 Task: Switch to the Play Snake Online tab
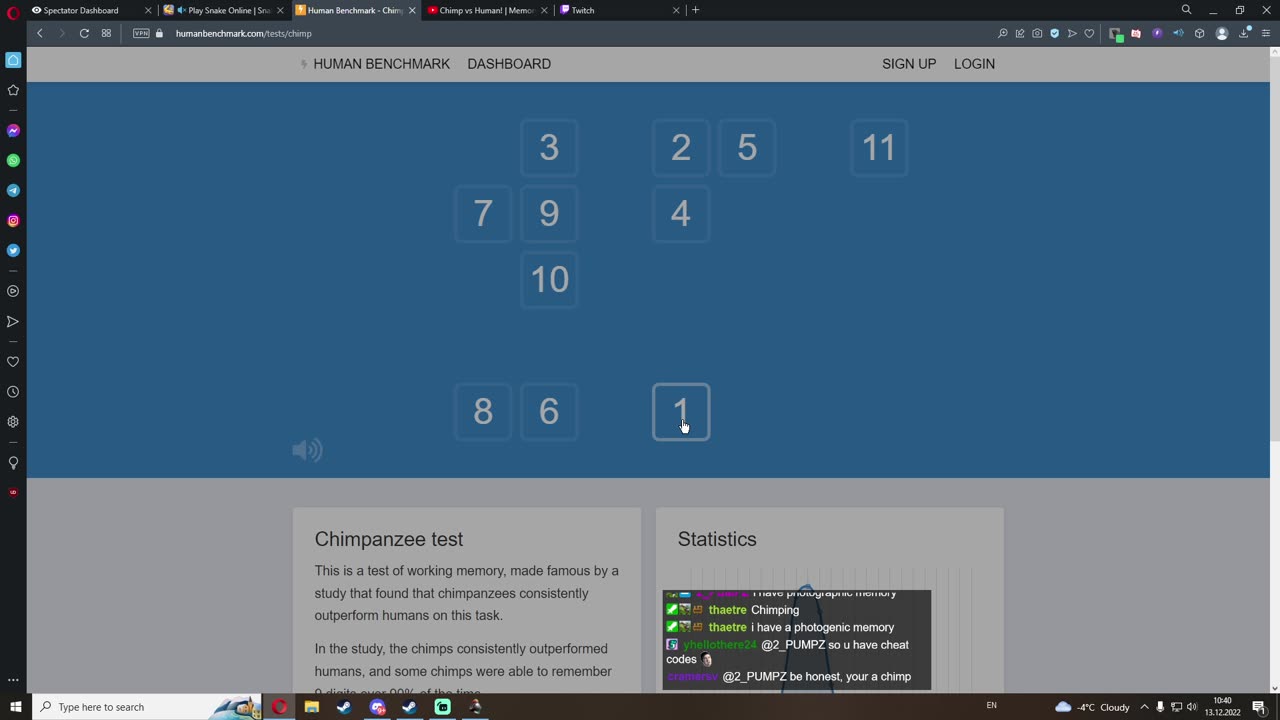(223, 10)
